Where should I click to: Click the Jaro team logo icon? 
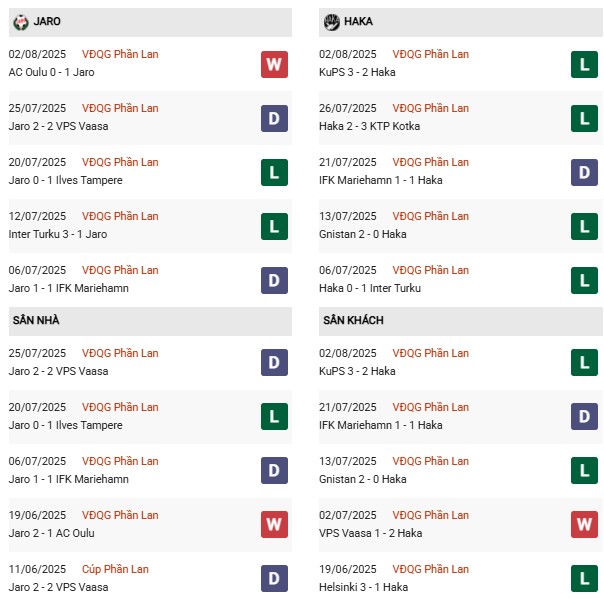[20, 21]
